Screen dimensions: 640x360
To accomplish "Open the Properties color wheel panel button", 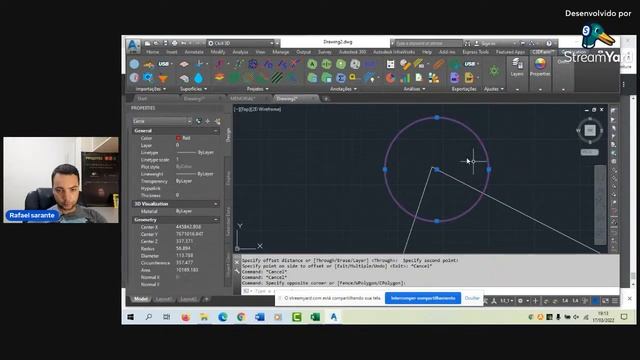I will pyautogui.click(x=540, y=67).
